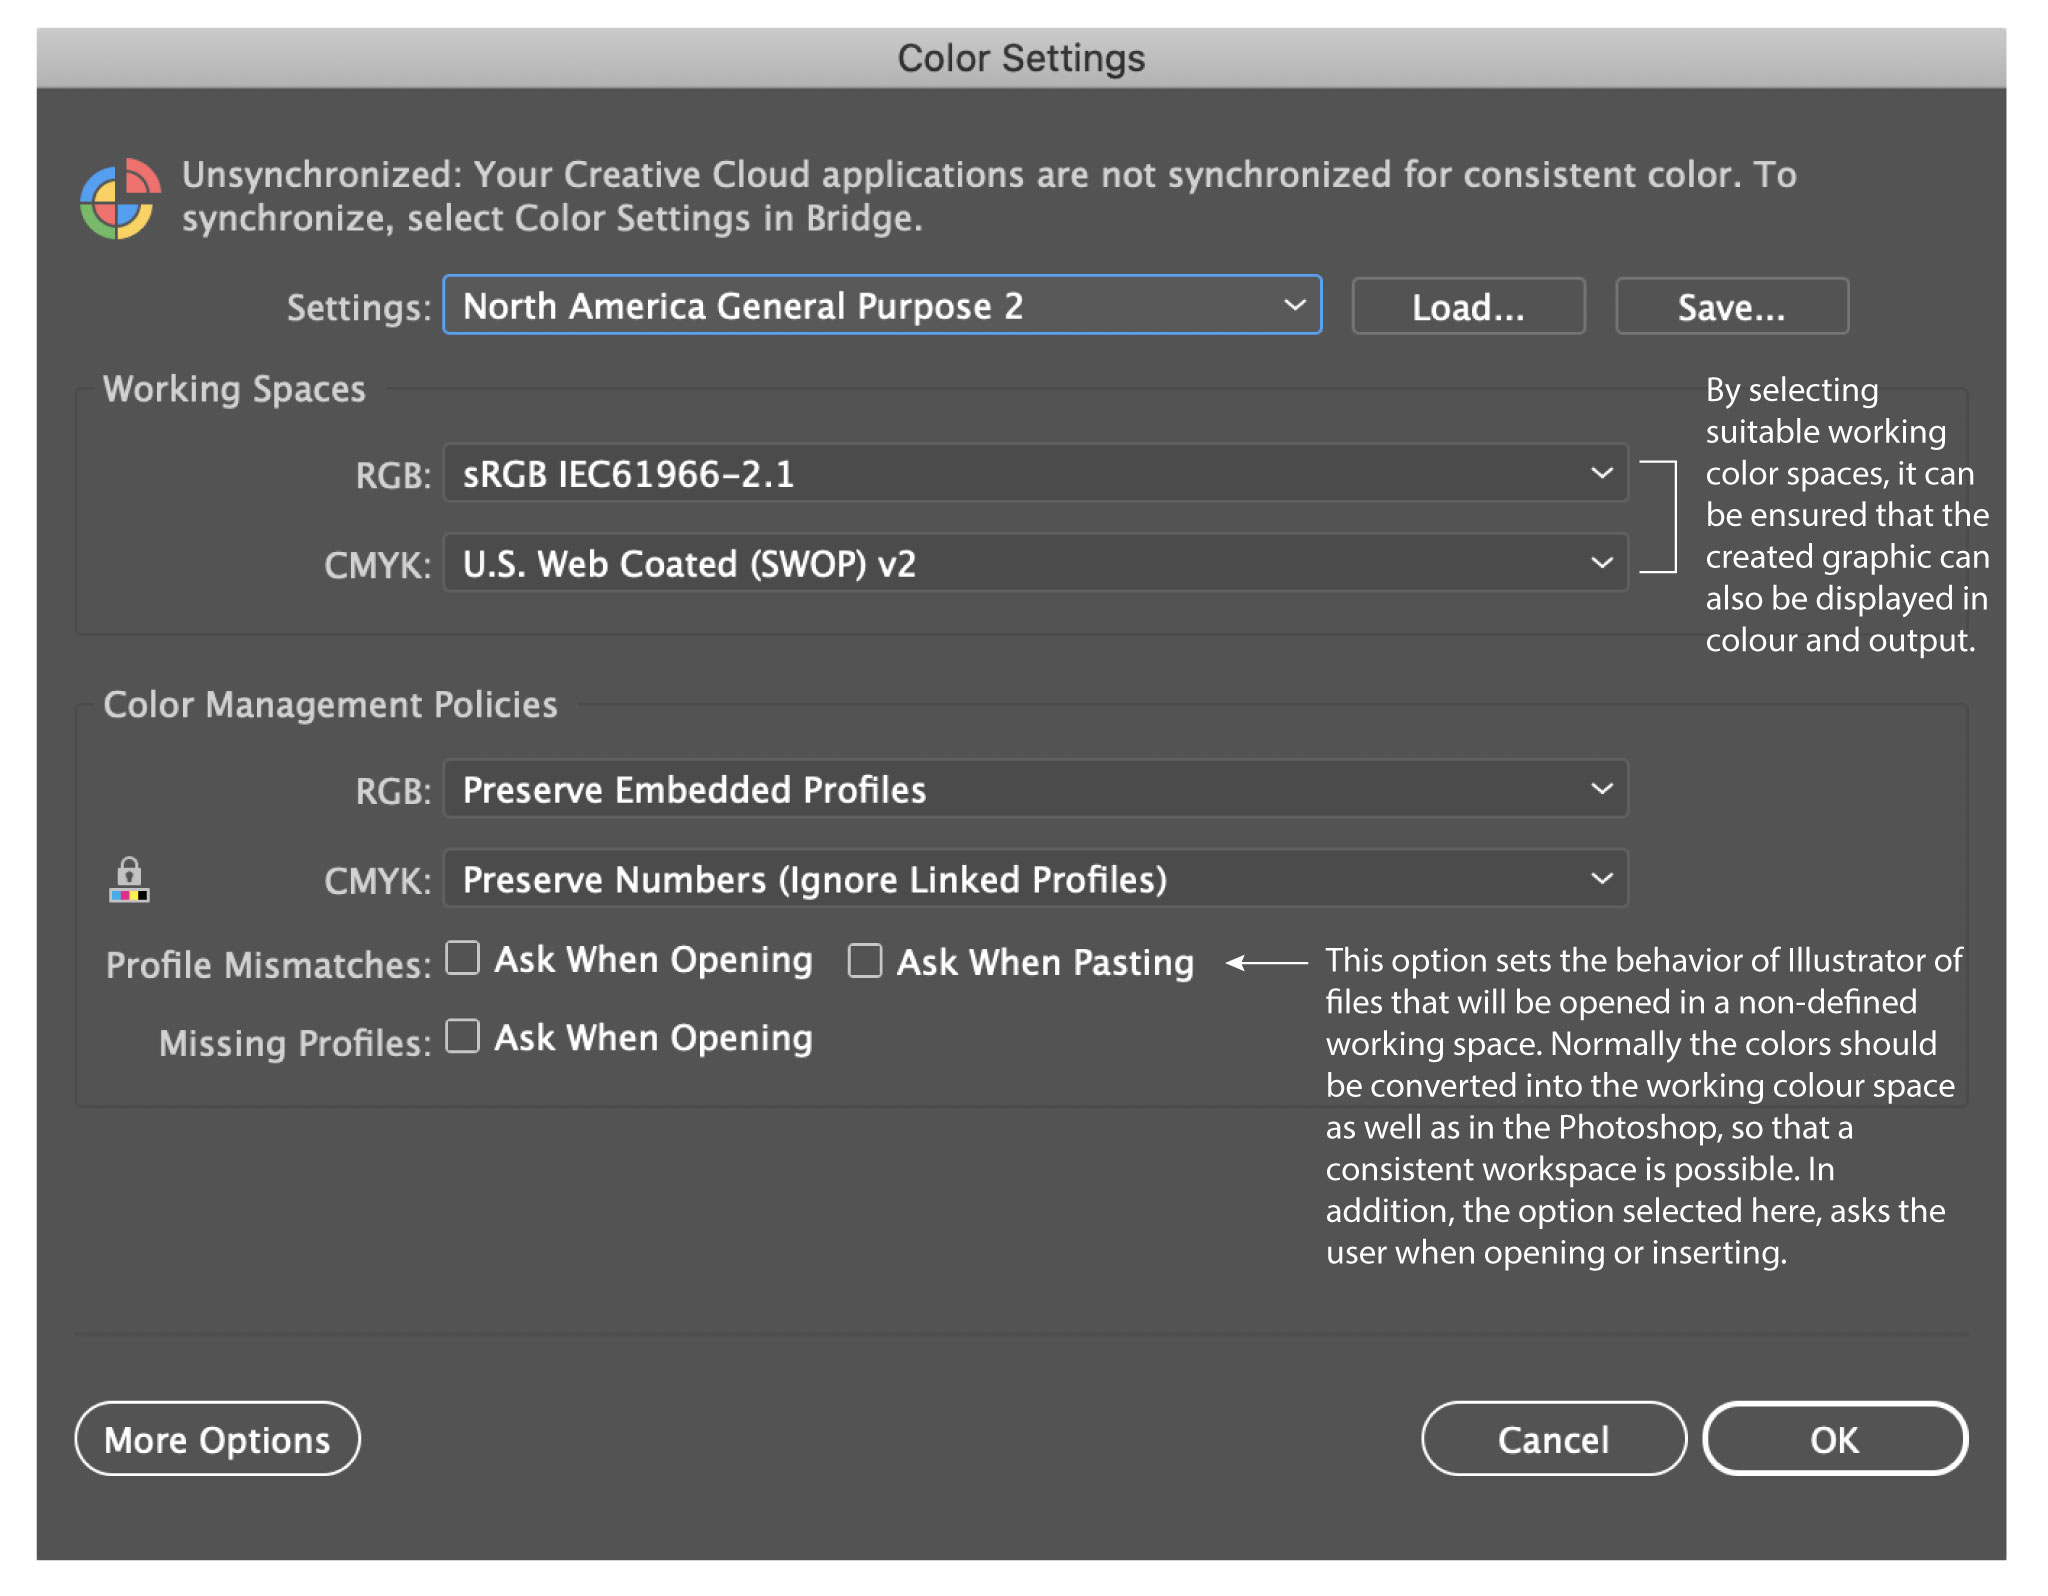Cancel the Color Settings dialog

(x=1554, y=1439)
